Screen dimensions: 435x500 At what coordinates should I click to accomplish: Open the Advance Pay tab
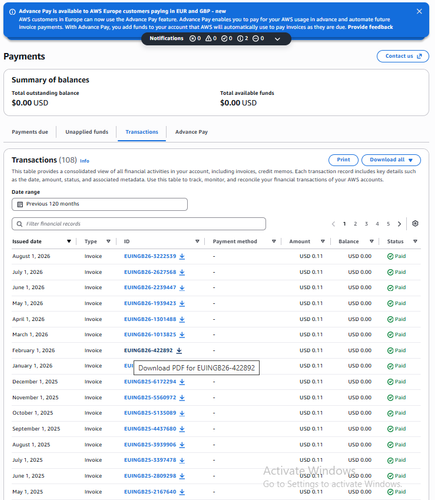(x=191, y=132)
